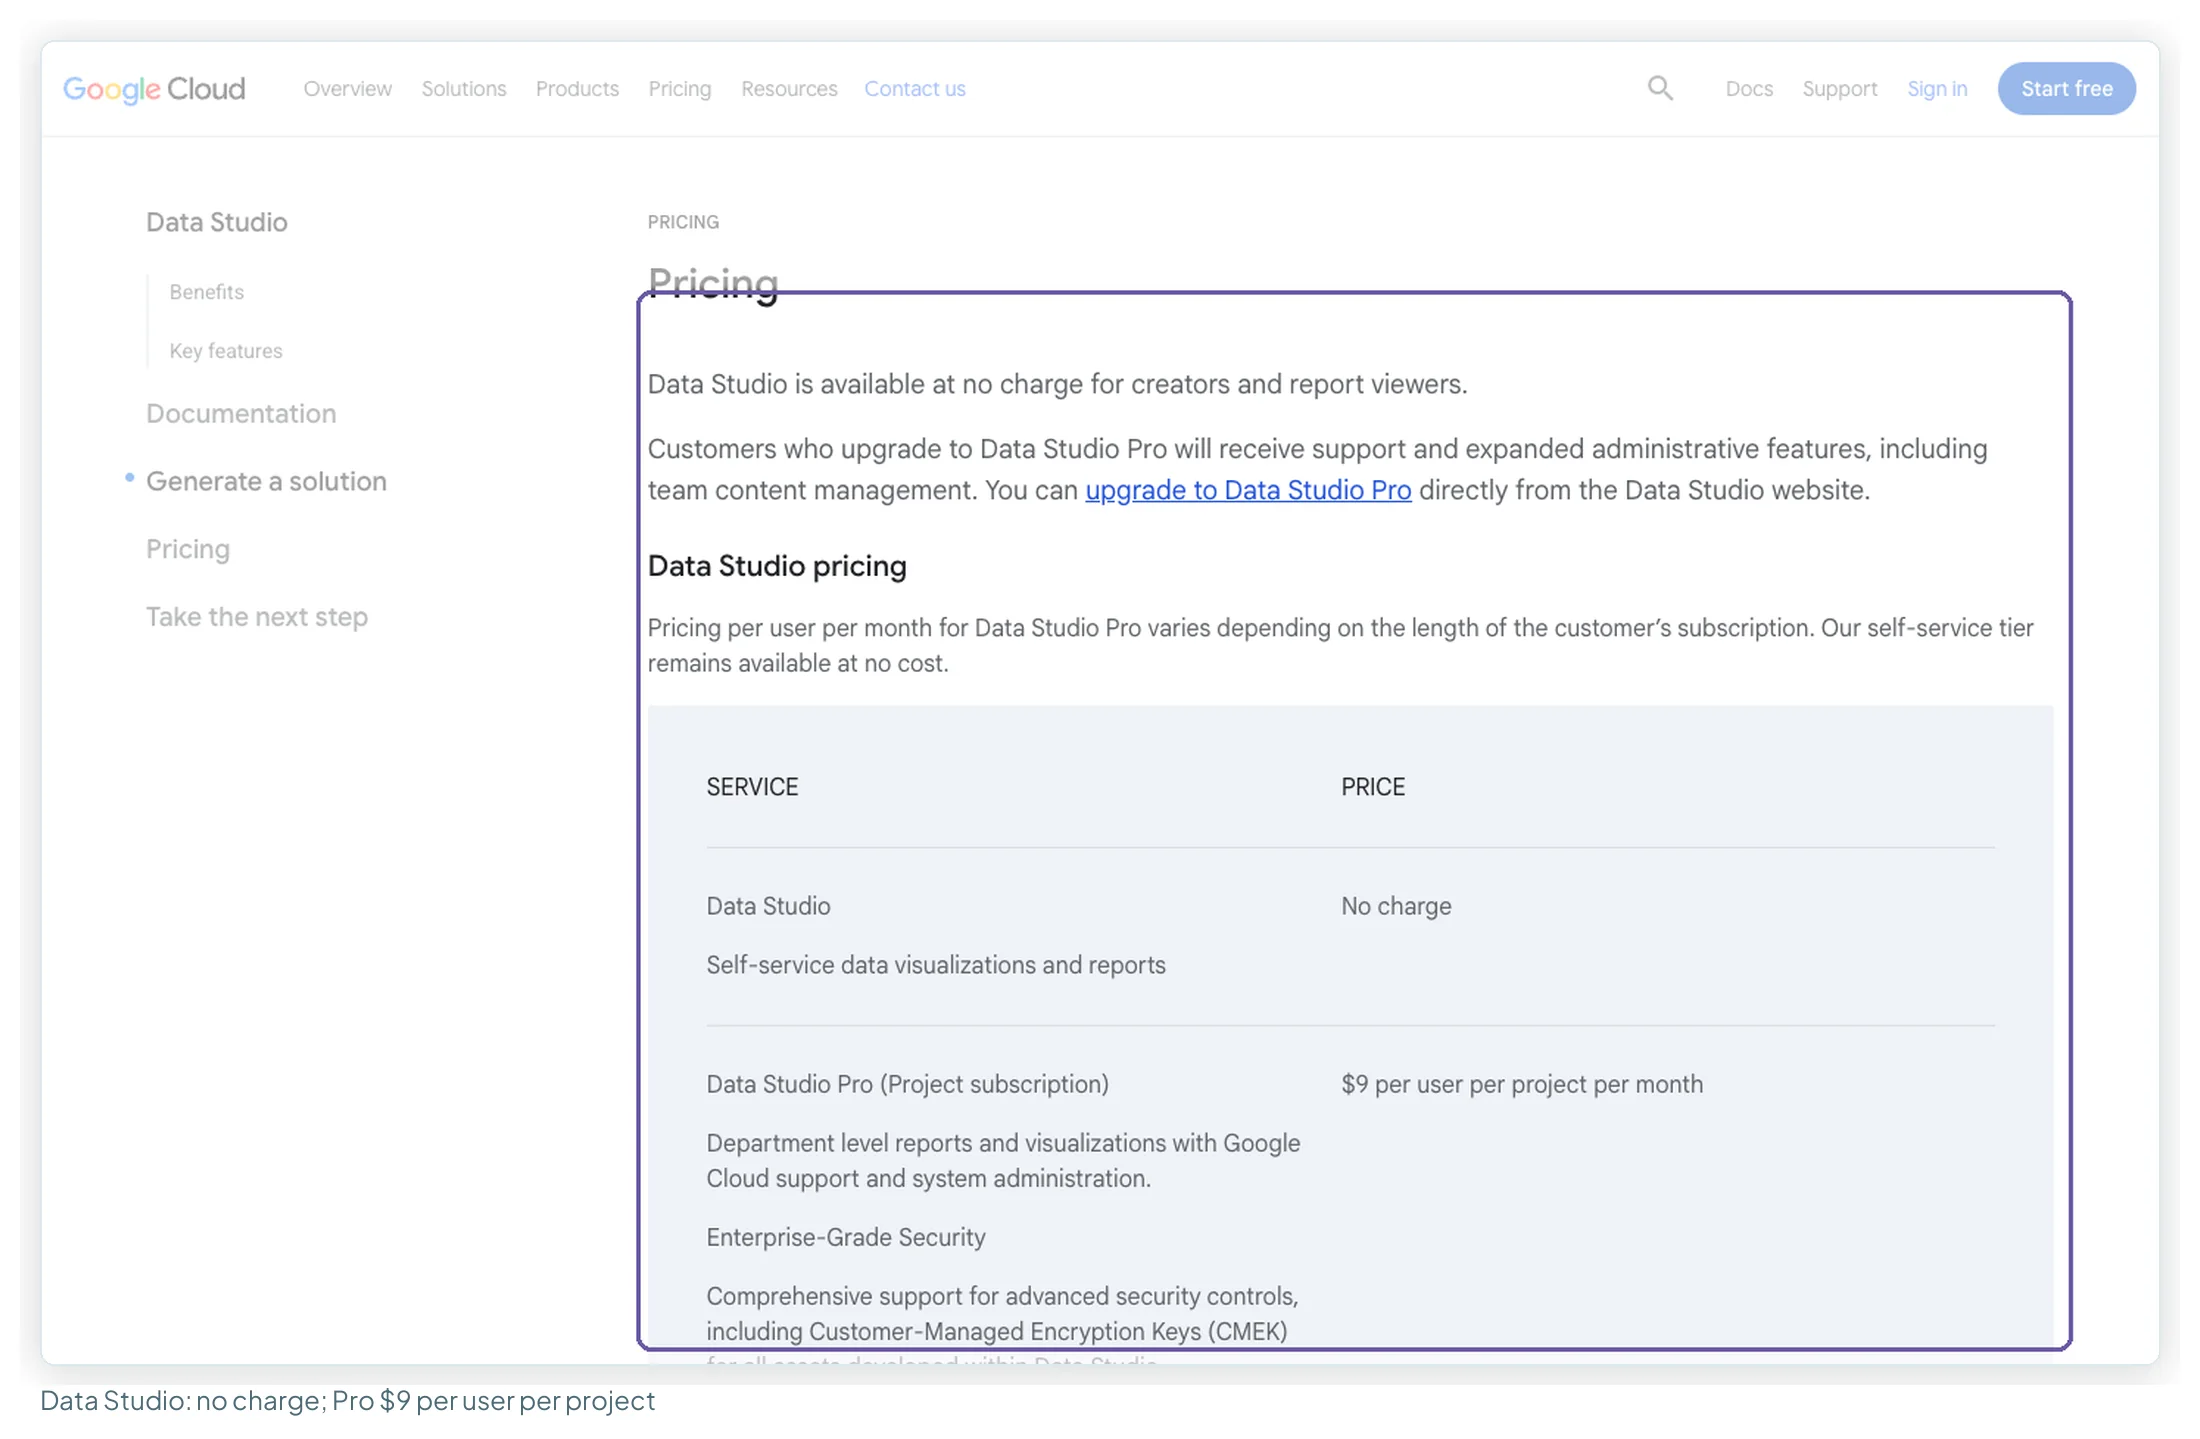Click the SERVICE column header
Viewport: 2200px width, 1439px height.
[x=752, y=787]
